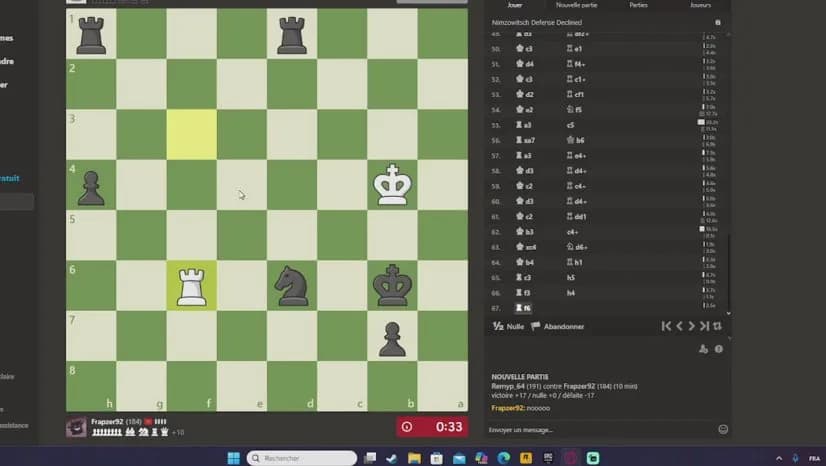Select the white king on the board
Viewport: 826px width, 466px height.
point(392,185)
